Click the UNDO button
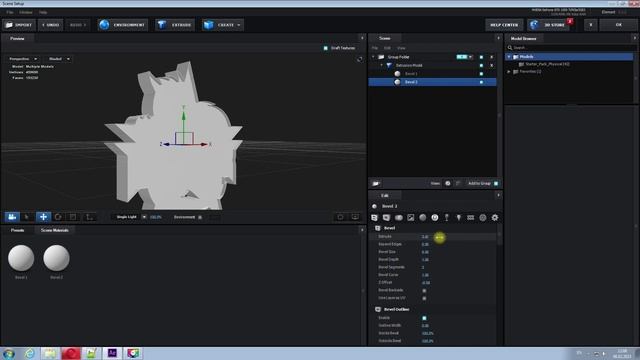This screenshot has height=360, width=640. [51, 25]
